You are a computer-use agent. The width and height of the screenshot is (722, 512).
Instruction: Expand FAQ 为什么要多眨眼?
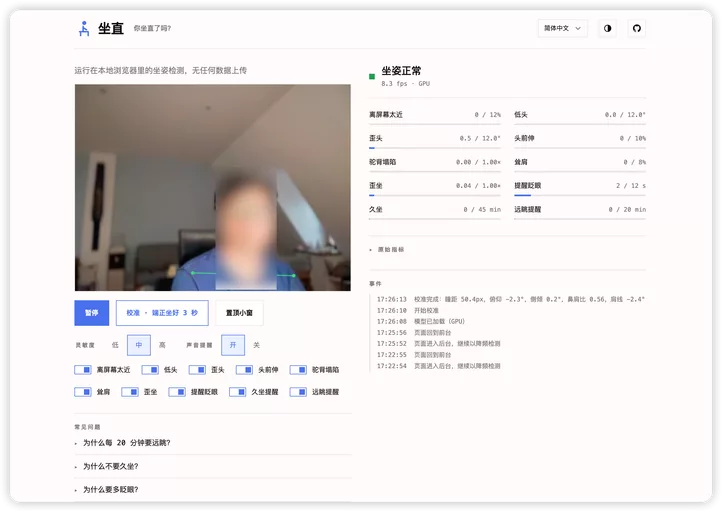point(213,489)
